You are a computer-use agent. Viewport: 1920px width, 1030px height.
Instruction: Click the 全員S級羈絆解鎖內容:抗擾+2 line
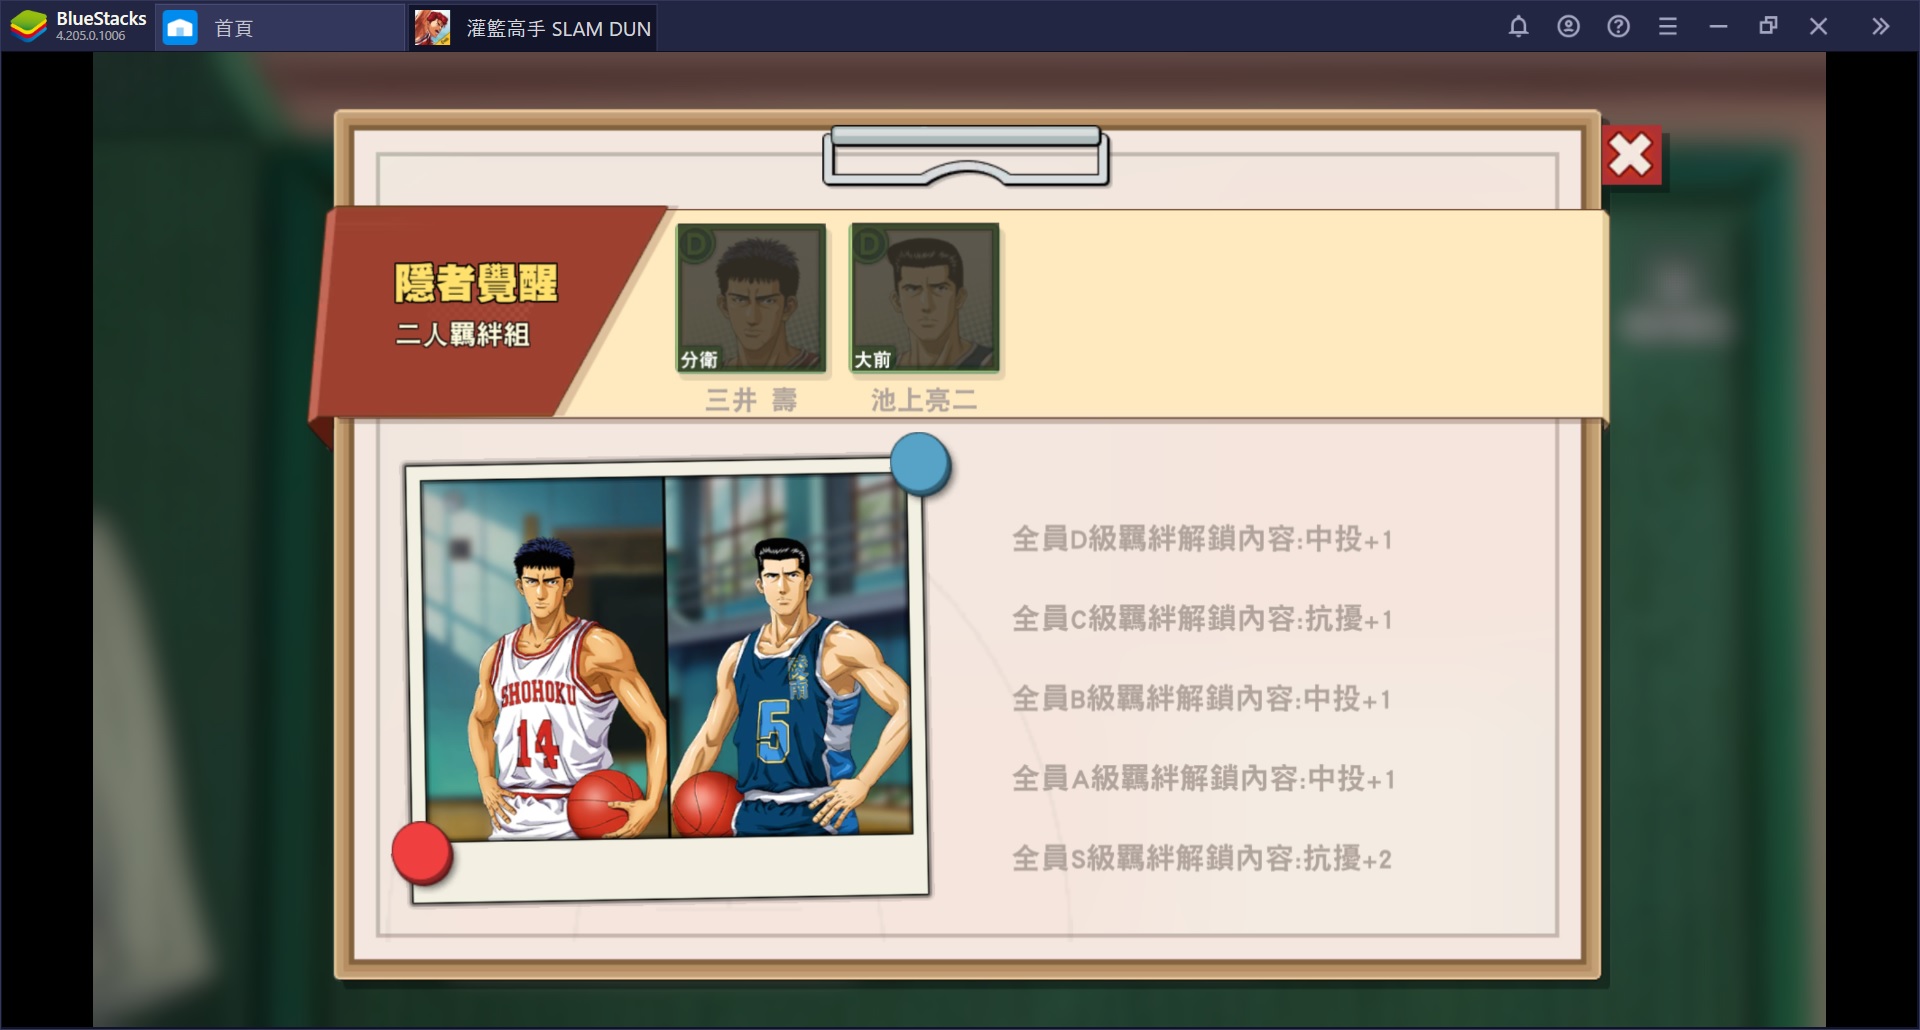[1202, 859]
